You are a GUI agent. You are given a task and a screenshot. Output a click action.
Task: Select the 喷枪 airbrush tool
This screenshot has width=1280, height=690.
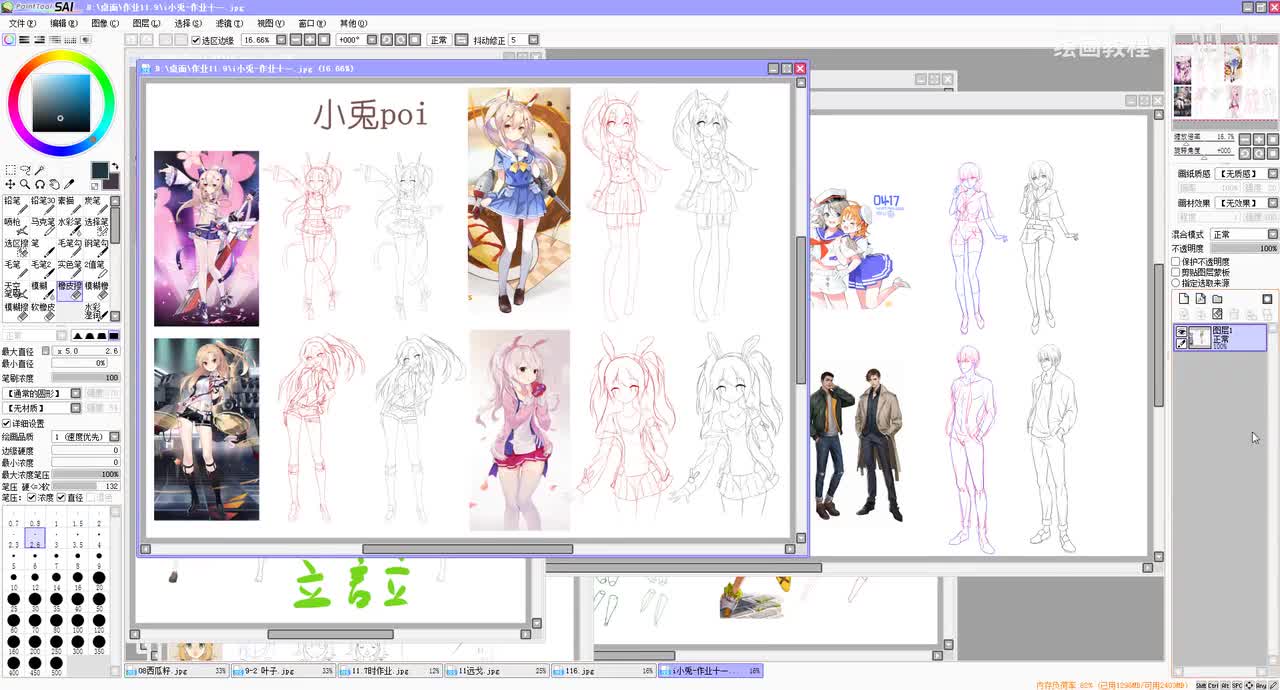[x=14, y=228]
